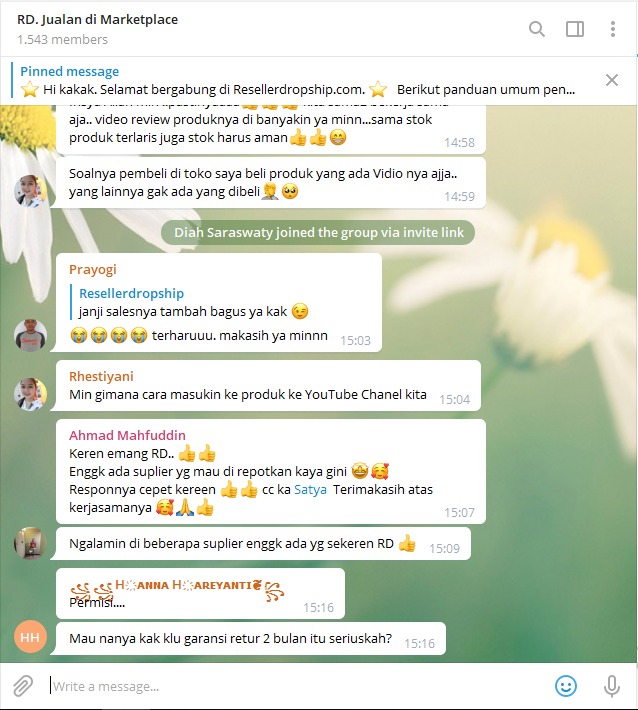638x710 pixels.
Task: Open the three-dot options menu
Action: tap(613, 29)
